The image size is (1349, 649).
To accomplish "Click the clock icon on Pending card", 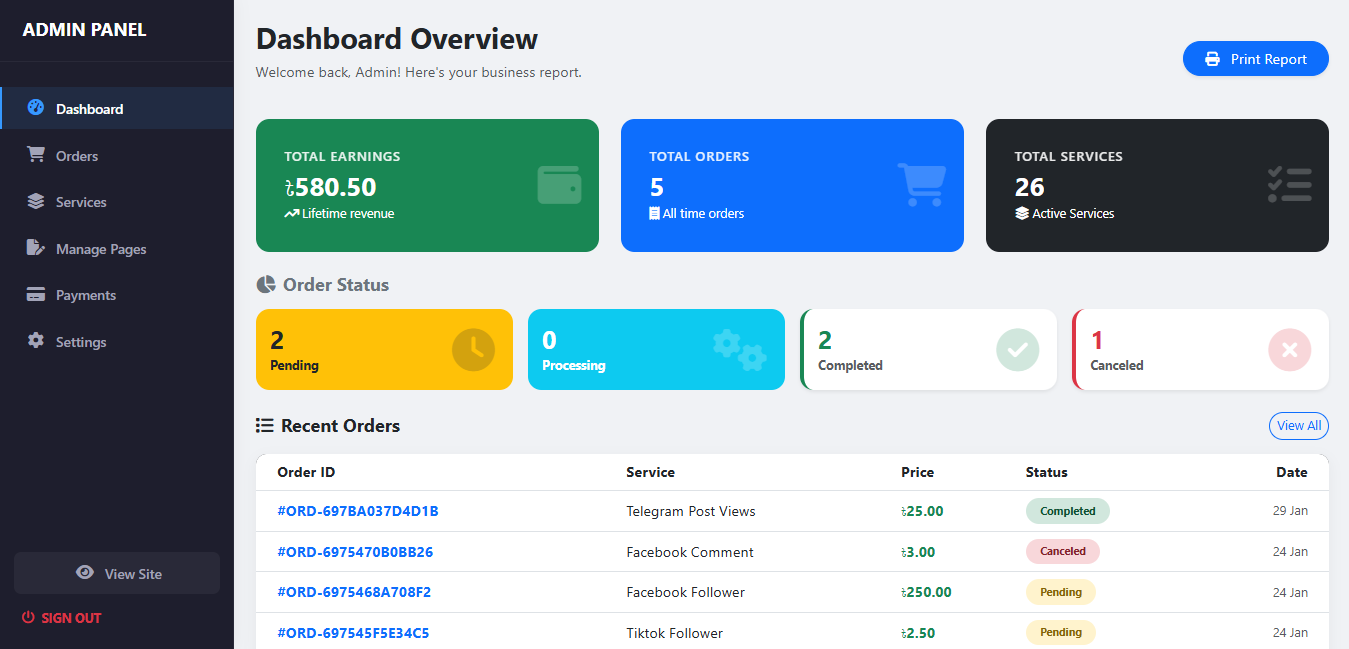I will [x=473, y=349].
